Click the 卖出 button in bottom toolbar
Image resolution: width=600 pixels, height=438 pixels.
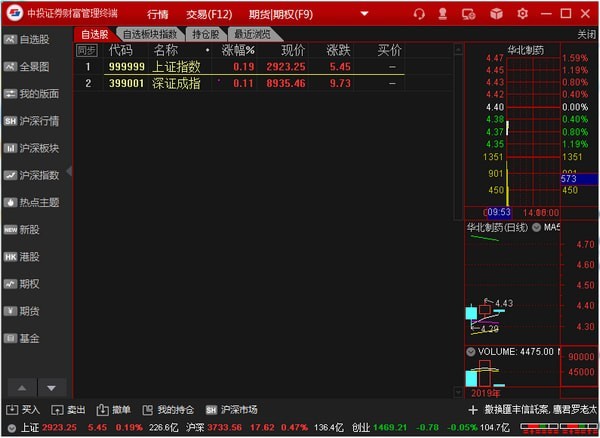click(68, 410)
